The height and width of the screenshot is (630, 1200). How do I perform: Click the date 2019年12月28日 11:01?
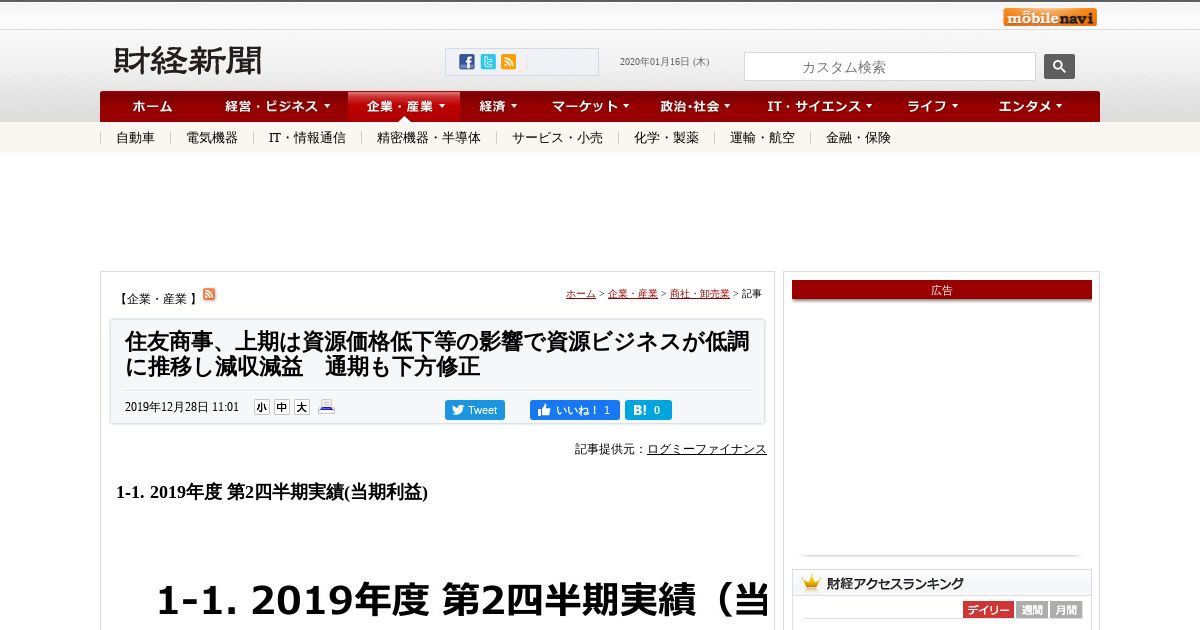coord(182,407)
